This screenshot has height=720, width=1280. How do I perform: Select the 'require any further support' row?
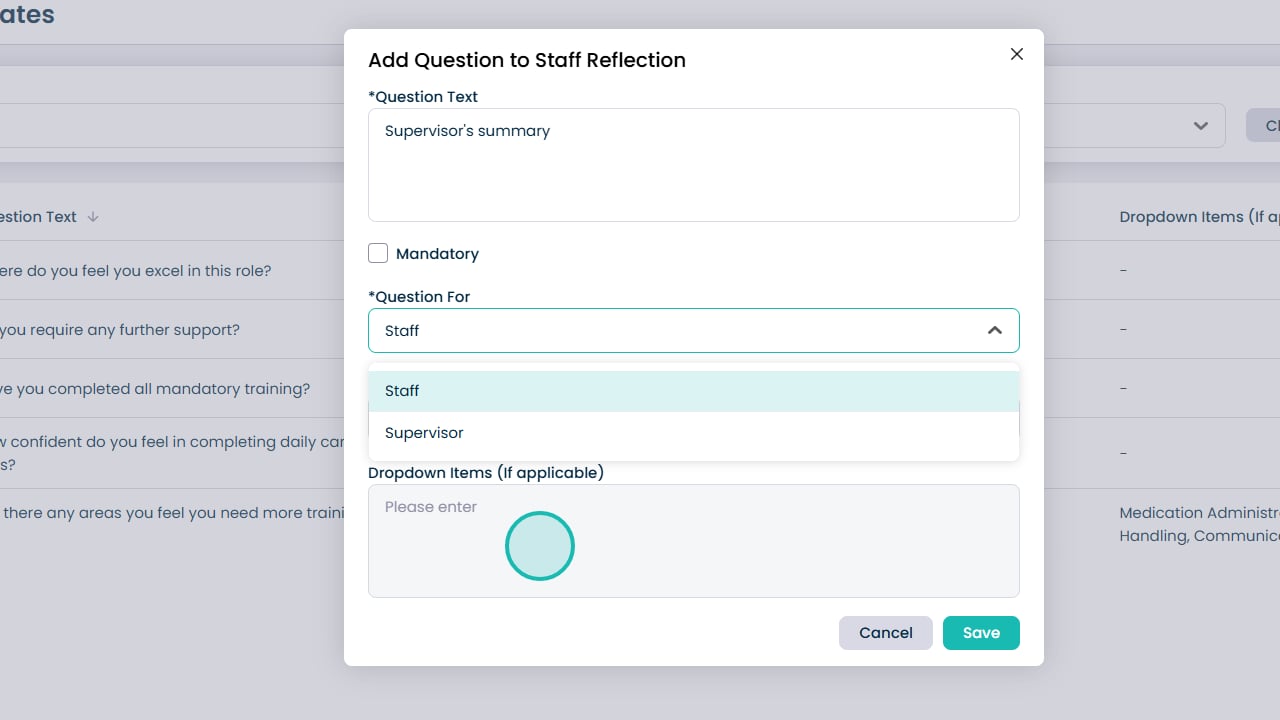pyautogui.click(x=120, y=330)
